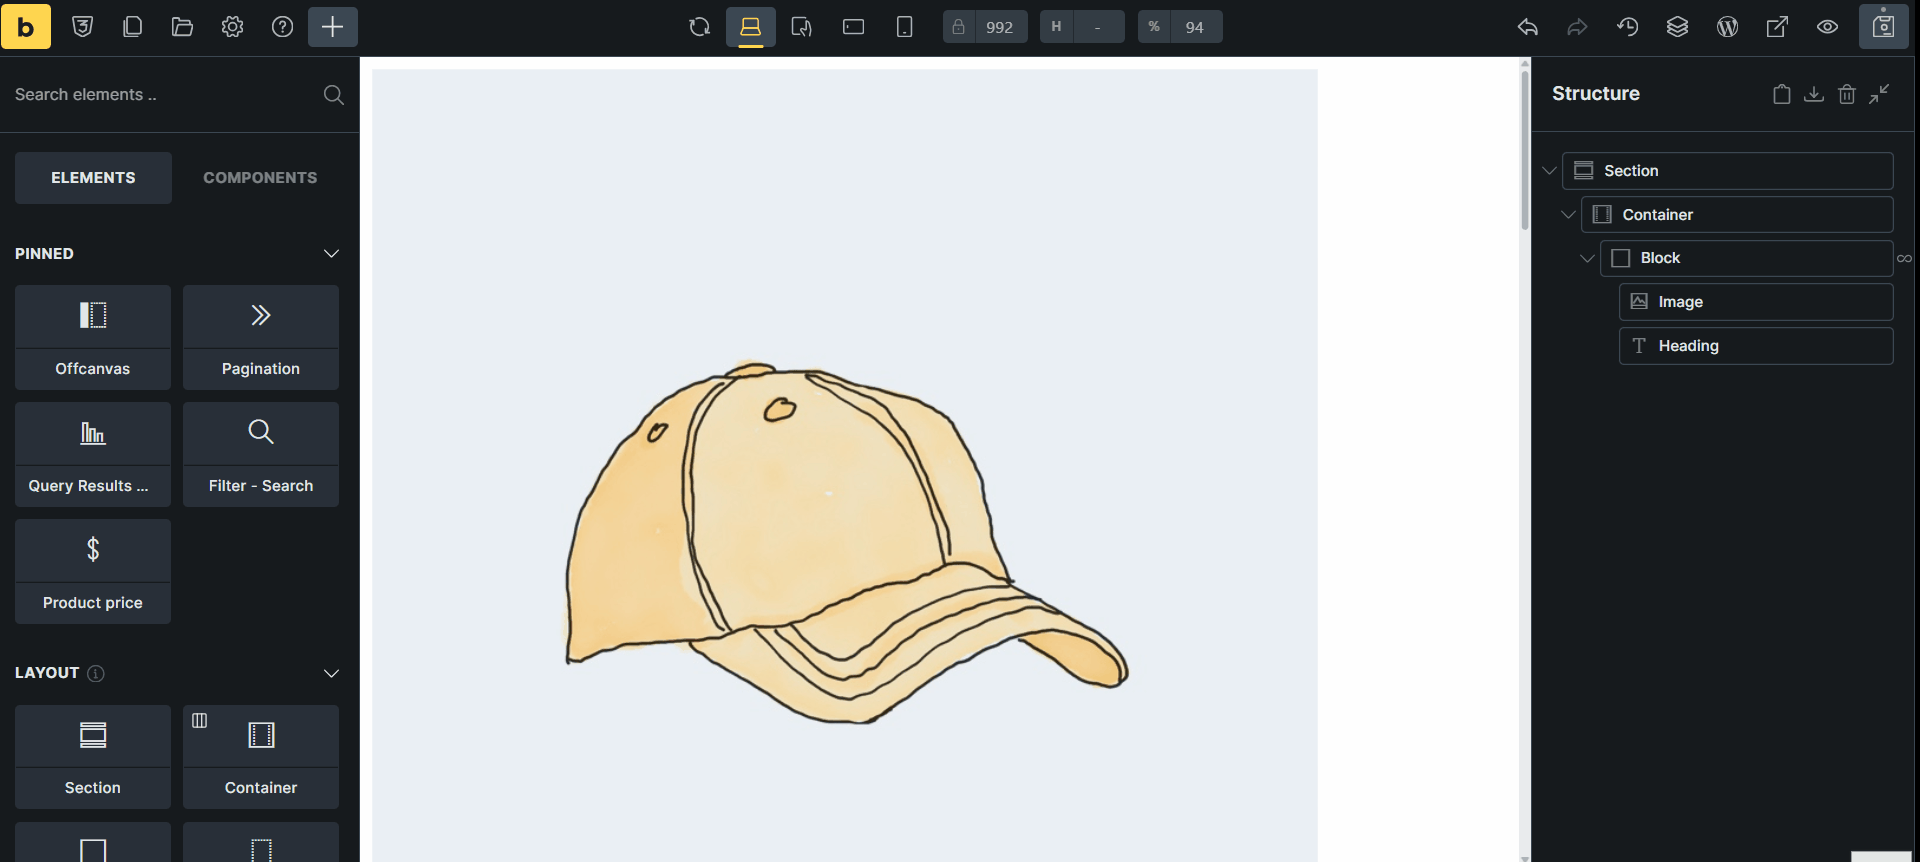Toggle preview mode eye icon
Viewport: 1920px width, 862px height.
[x=1828, y=27]
